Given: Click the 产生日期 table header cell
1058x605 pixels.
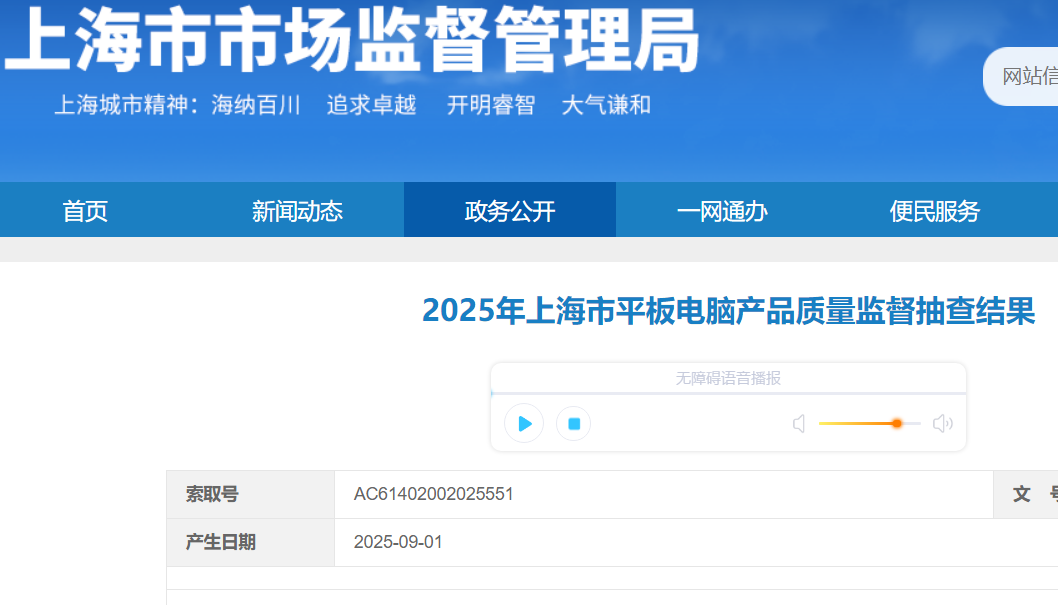Looking at the screenshot, I should 221,542.
